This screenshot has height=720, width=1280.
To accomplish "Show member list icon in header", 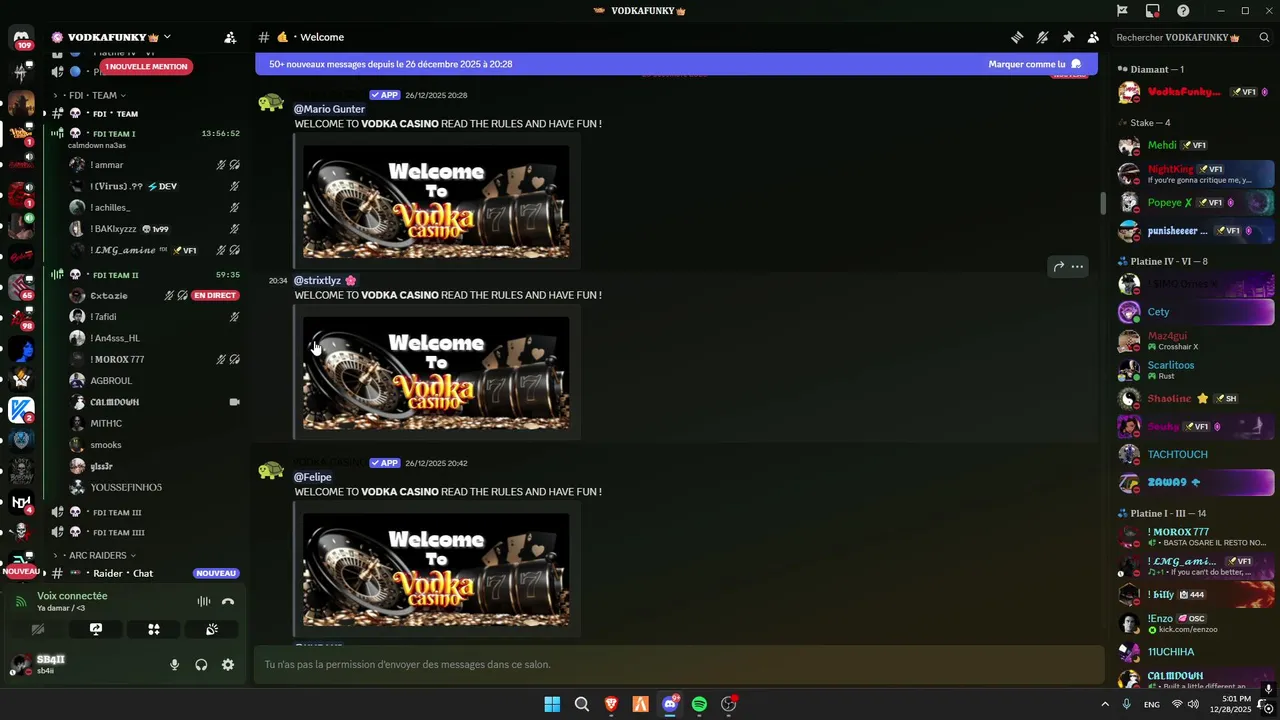I will (1093, 37).
